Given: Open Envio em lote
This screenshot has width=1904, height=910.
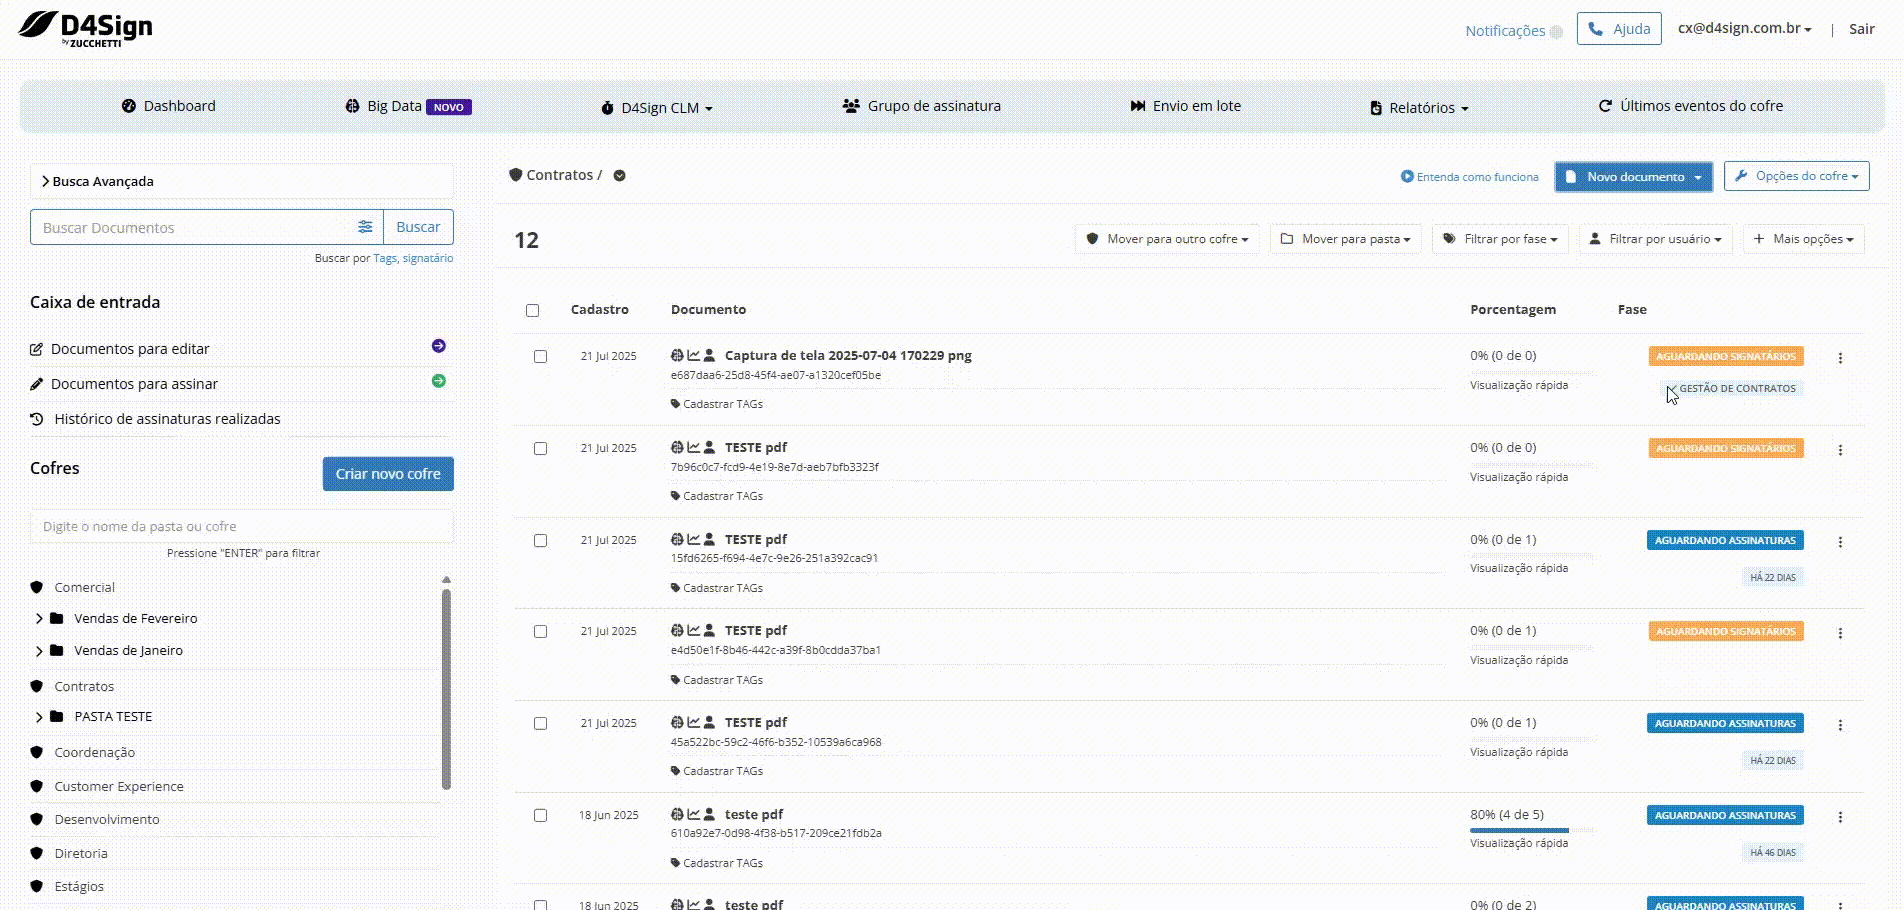Looking at the screenshot, I should [x=1186, y=106].
